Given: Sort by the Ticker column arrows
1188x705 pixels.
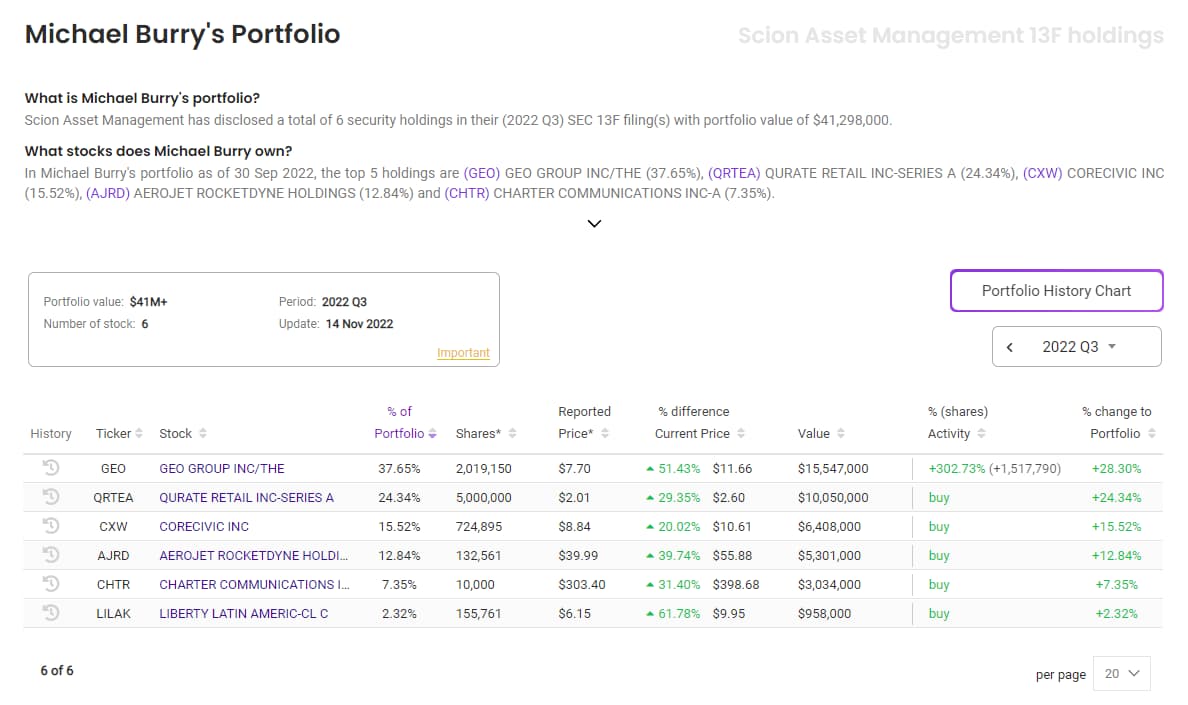Looking at the screenshot, I should (x=139, y=433).
